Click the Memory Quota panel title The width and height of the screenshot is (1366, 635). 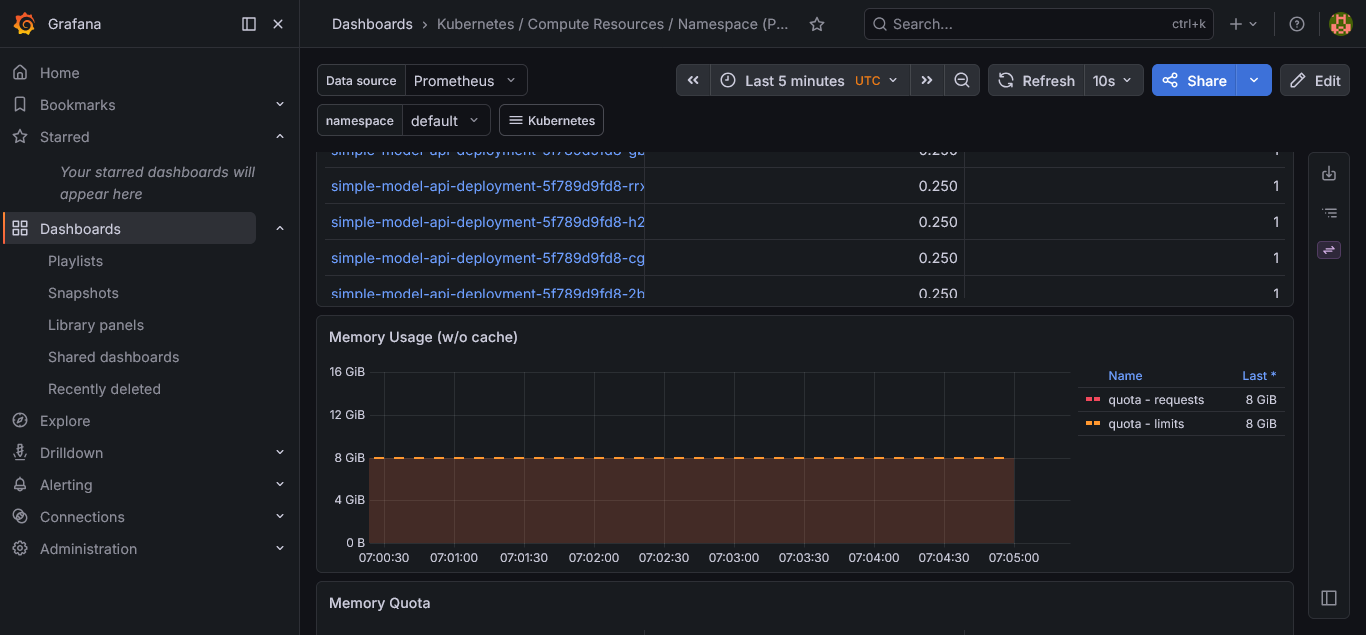tap(380, 603)
